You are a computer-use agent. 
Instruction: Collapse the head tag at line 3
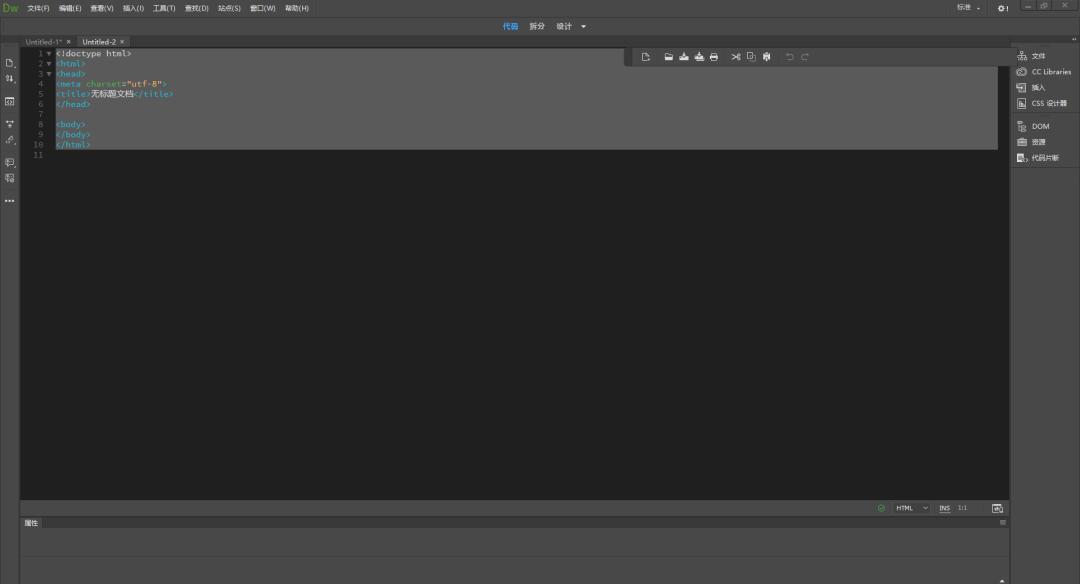click(x=49, y=74)
